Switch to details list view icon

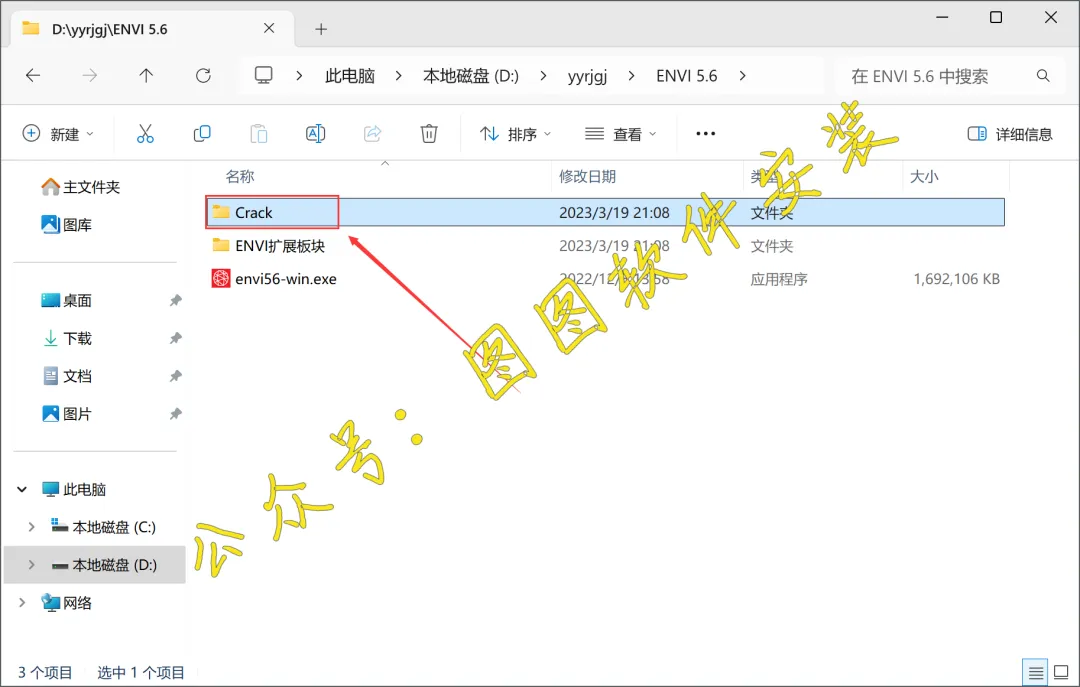[x=1036, y=672]
